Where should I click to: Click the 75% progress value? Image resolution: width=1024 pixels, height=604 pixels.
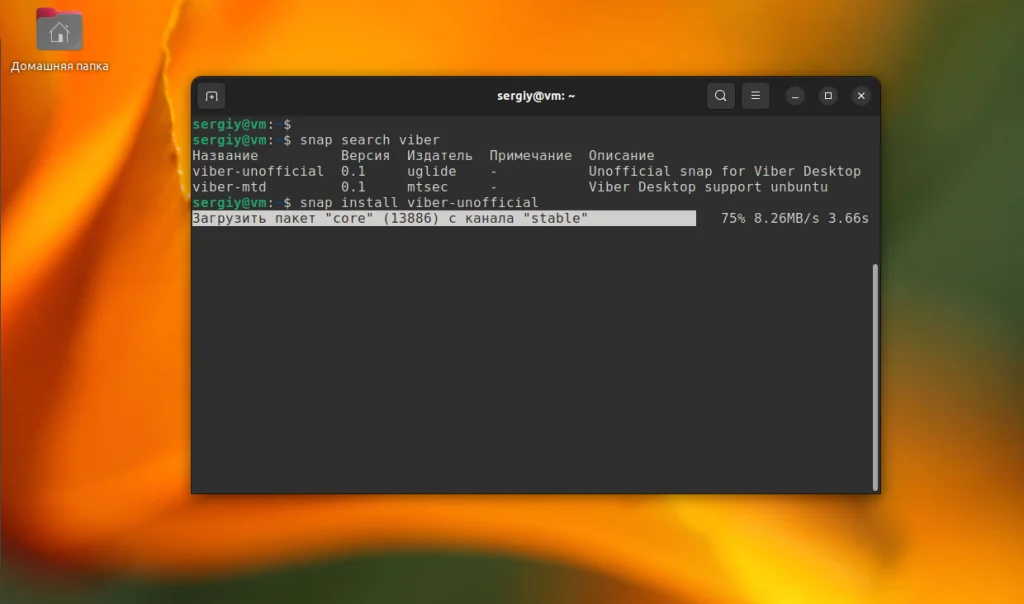tap(733, 218)
